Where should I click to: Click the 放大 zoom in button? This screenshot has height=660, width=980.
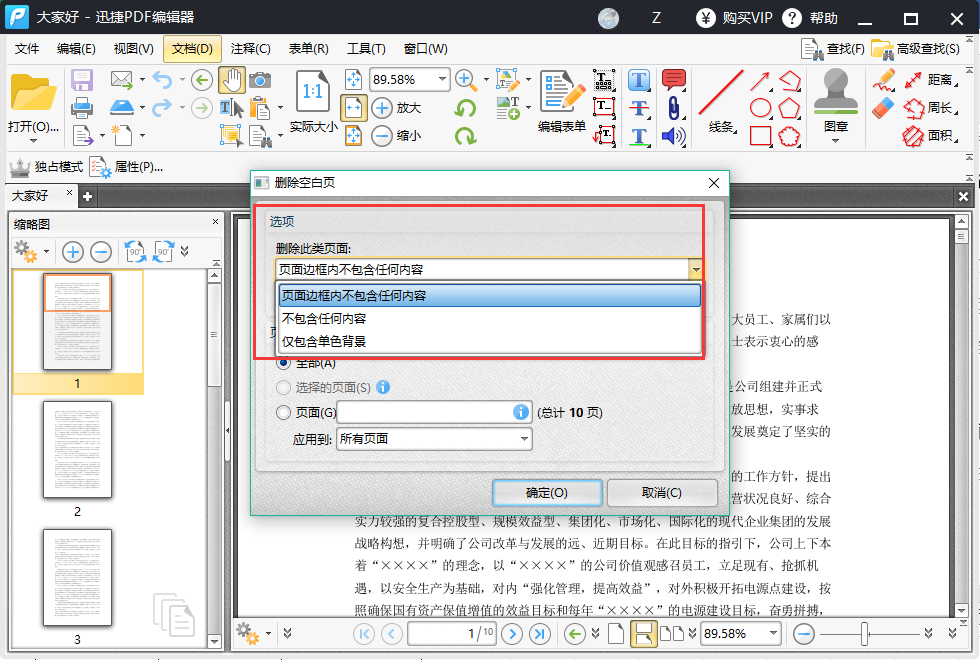(396, 108)
